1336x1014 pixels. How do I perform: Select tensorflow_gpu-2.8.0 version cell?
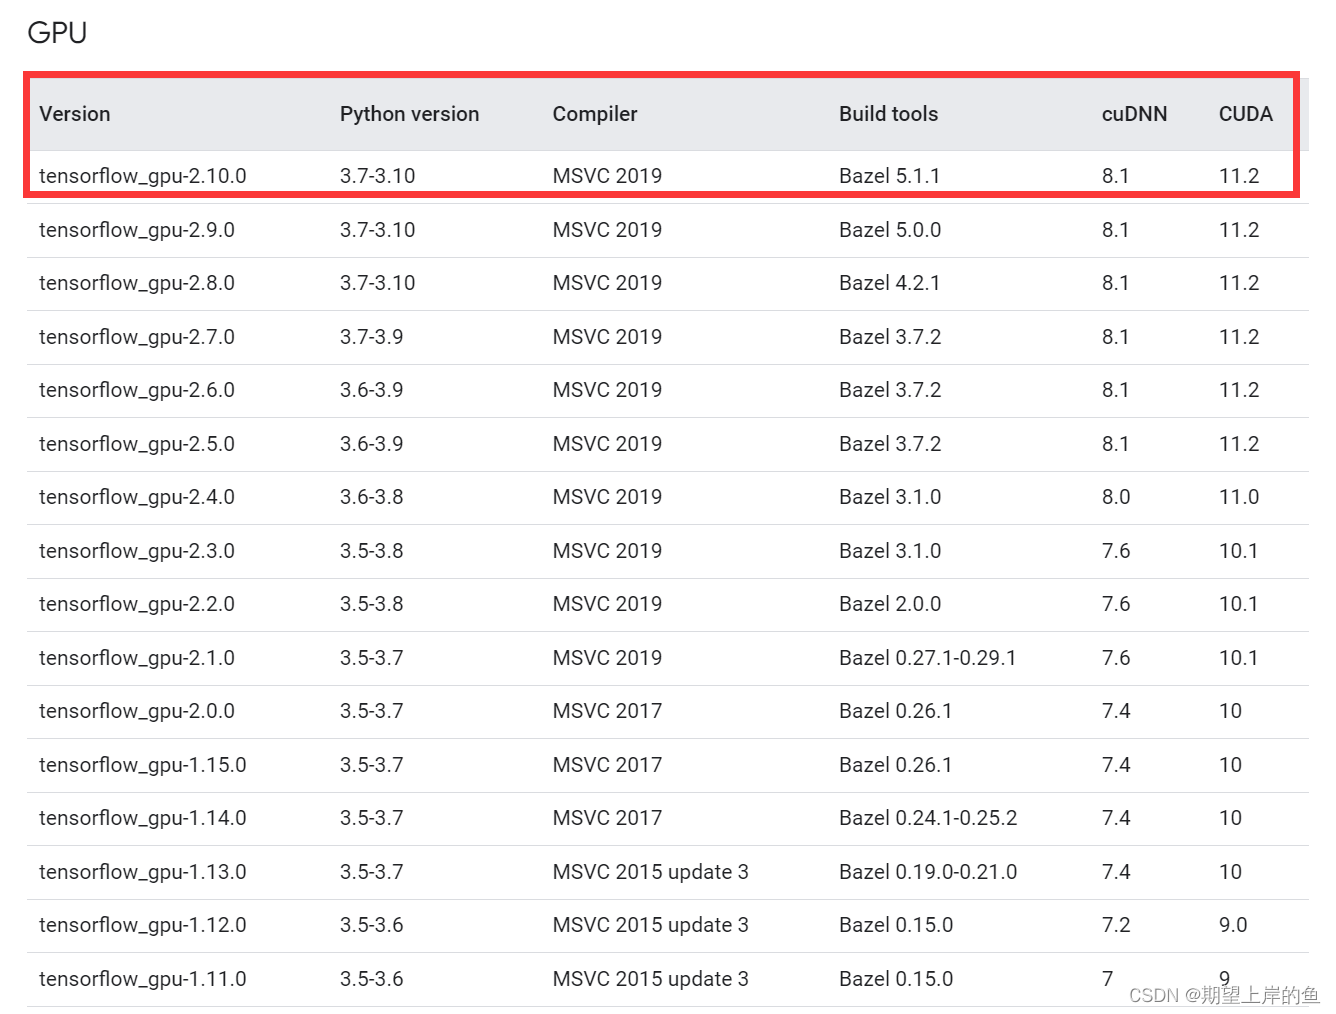(137, 283)
